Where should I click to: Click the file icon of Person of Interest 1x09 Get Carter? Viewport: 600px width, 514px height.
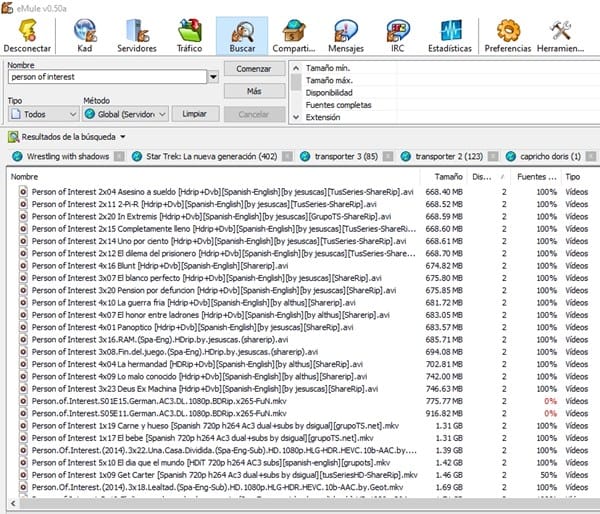tap(23, 475)
